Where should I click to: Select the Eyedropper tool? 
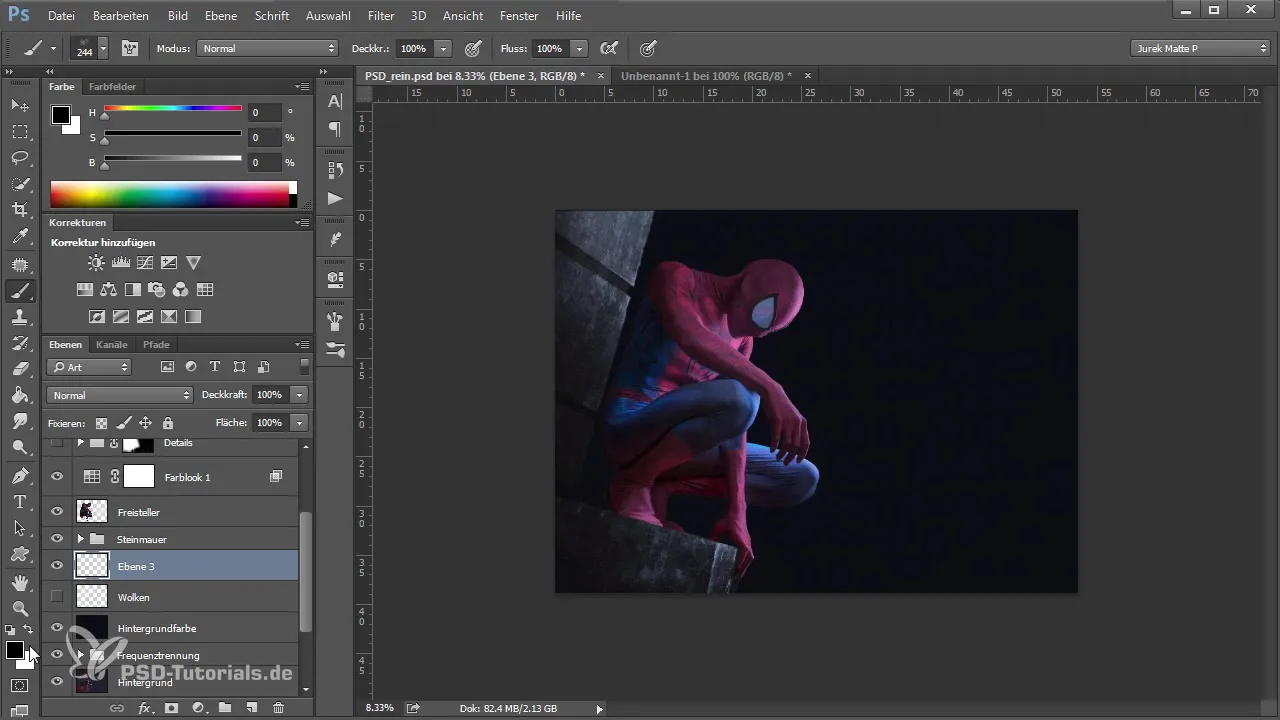coord(20,237)
